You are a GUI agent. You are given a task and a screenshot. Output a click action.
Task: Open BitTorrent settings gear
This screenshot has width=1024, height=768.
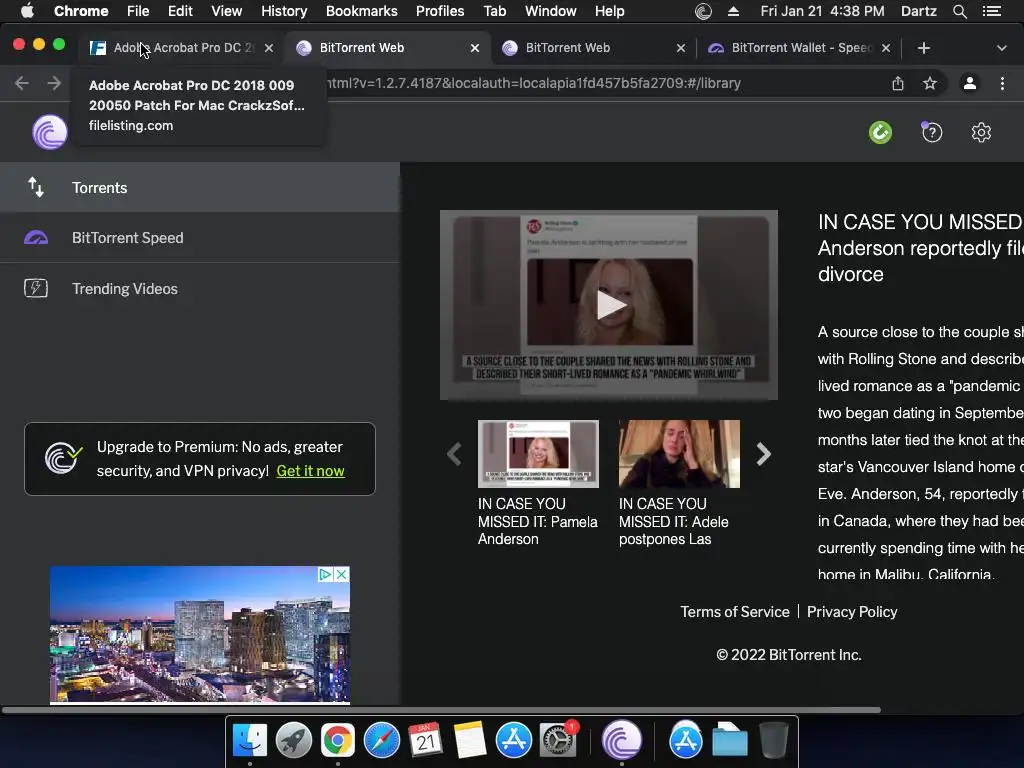point(981,133)
